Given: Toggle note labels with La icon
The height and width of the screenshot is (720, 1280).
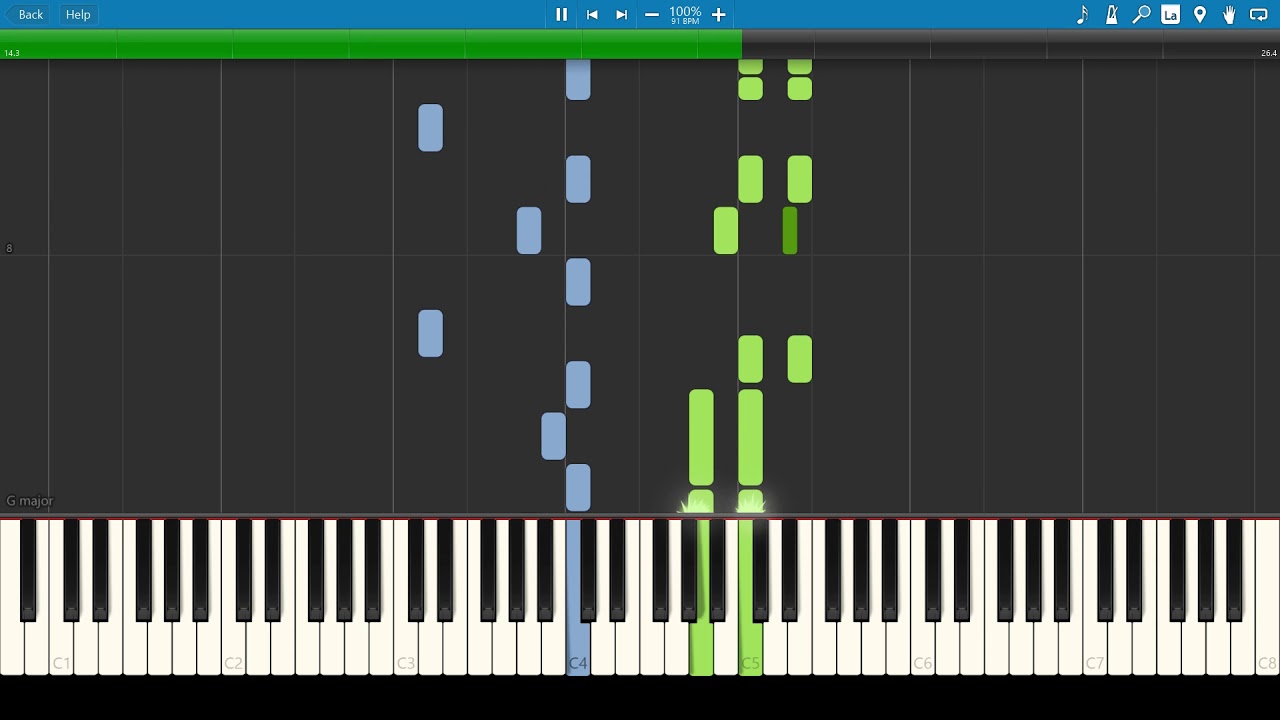Looking at the screenshot, I should click(x=1170, y=14).
